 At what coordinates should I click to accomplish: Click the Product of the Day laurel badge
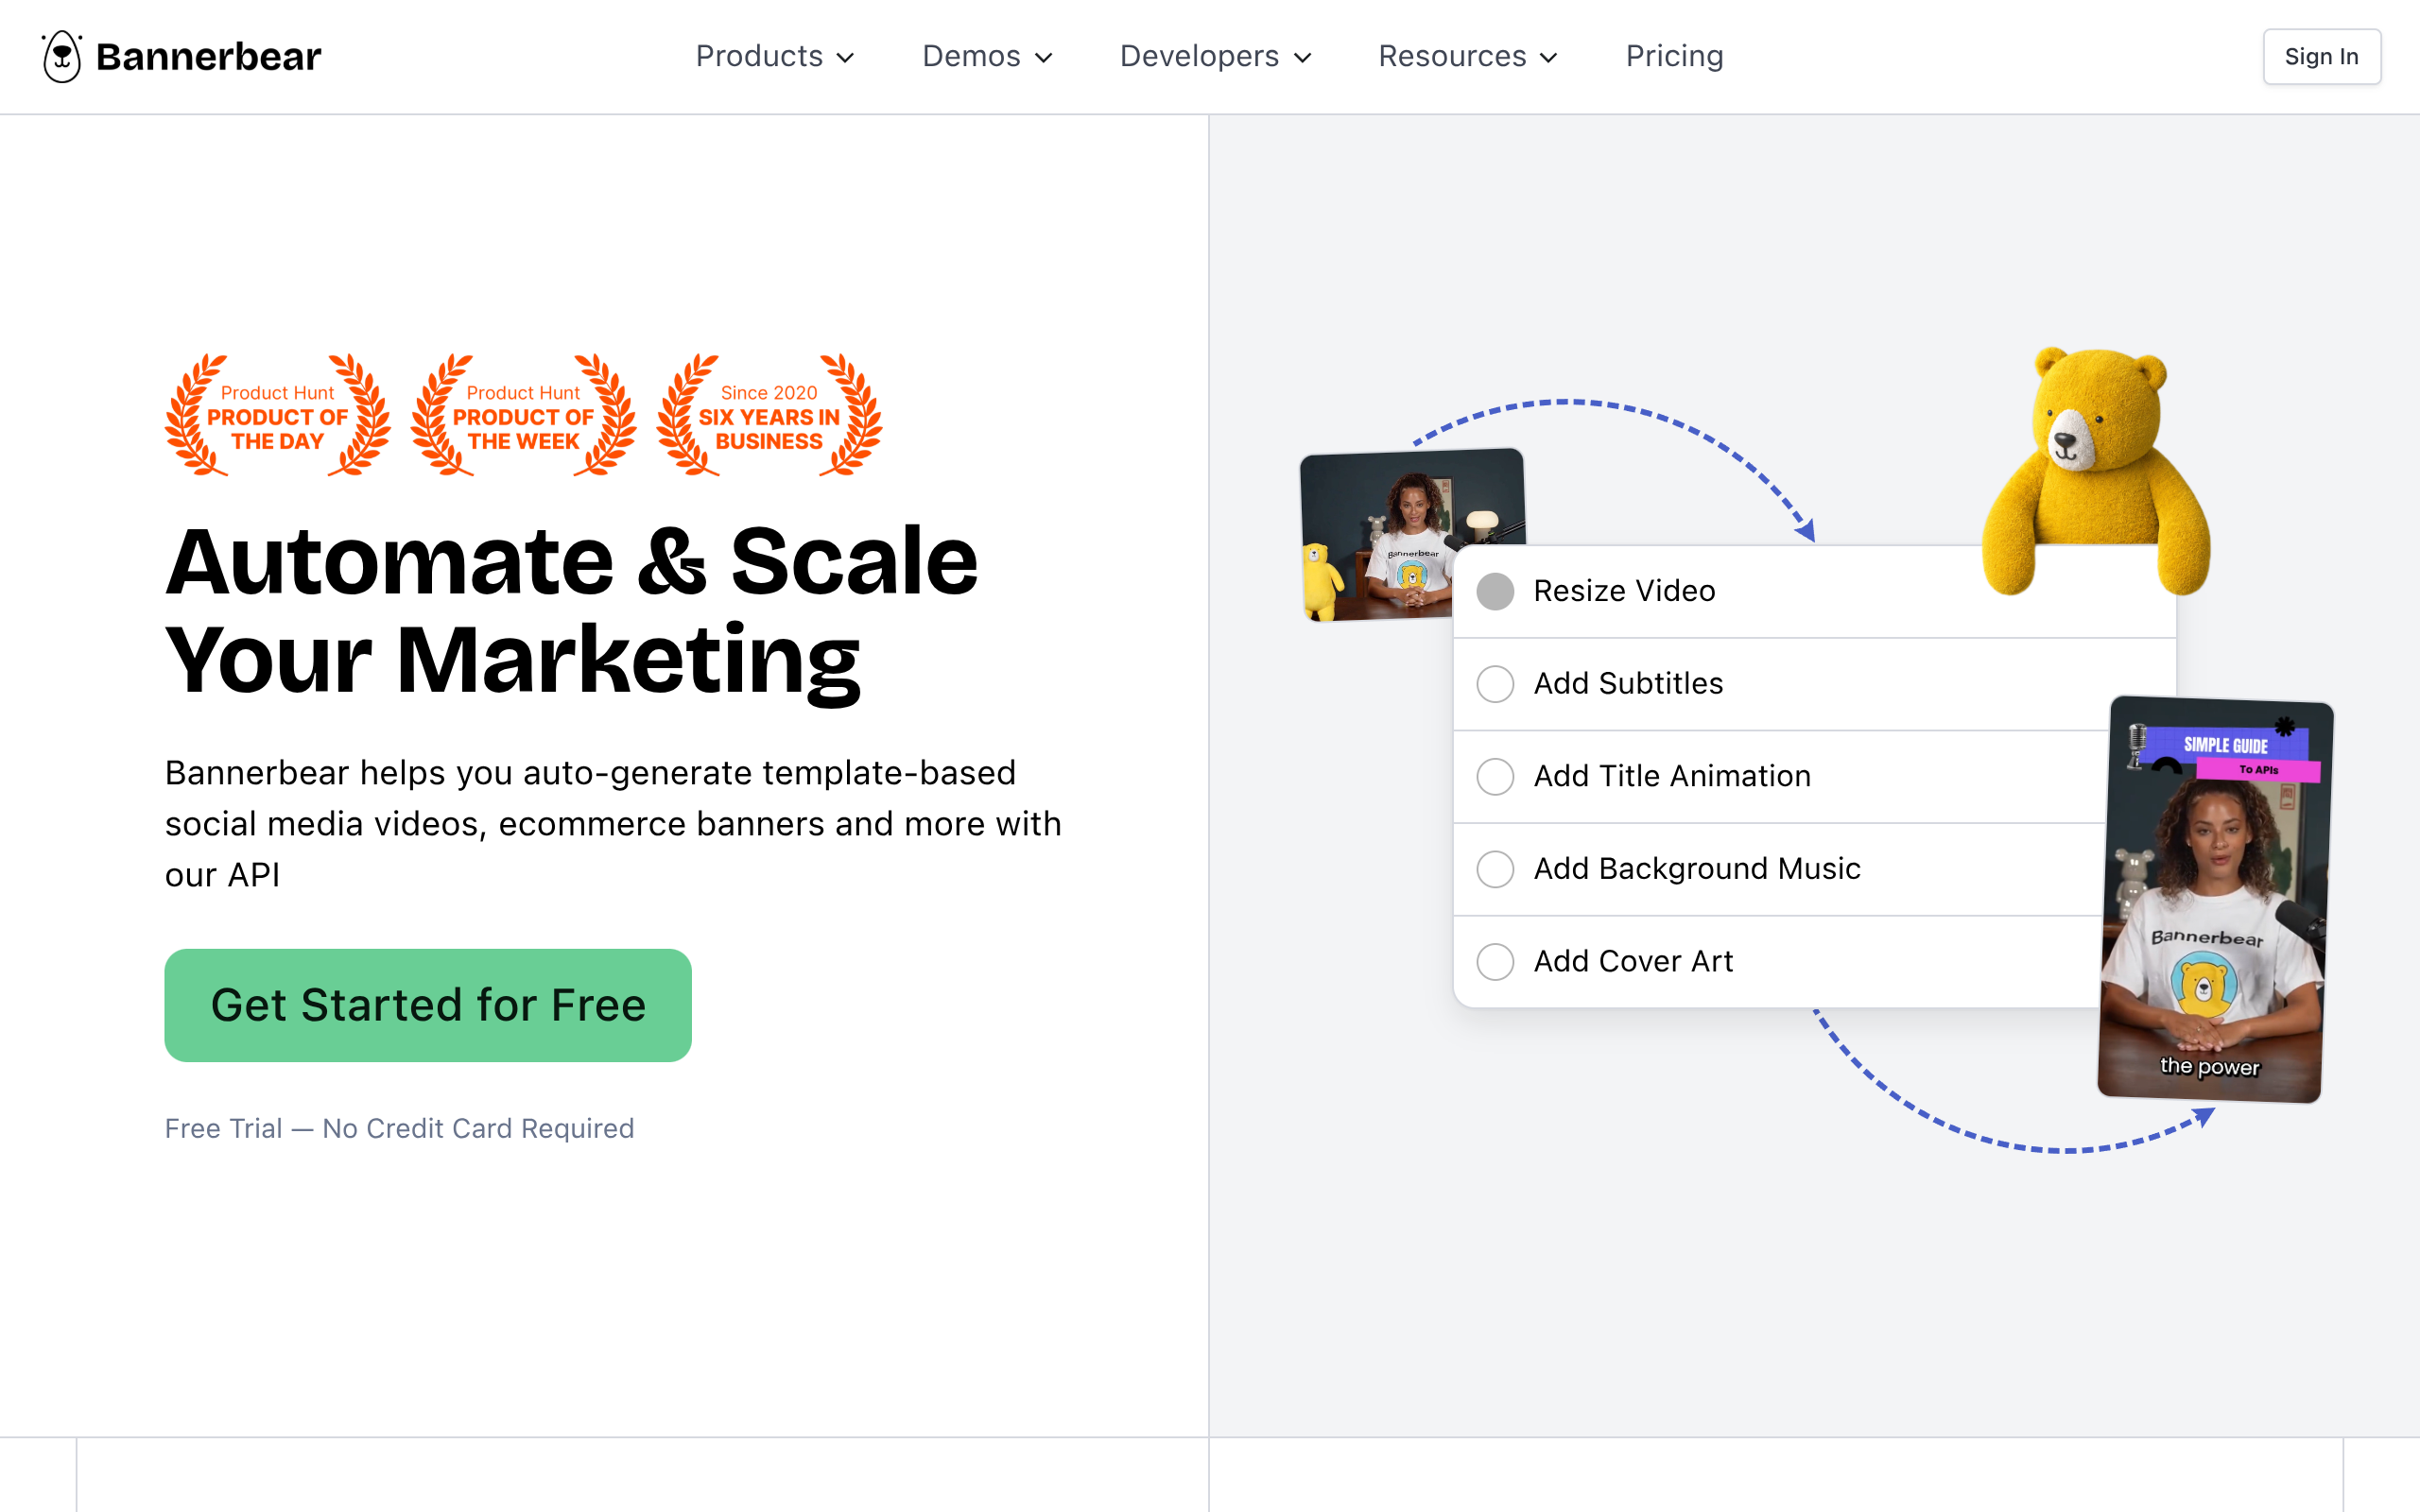click(x=277, y=415)
